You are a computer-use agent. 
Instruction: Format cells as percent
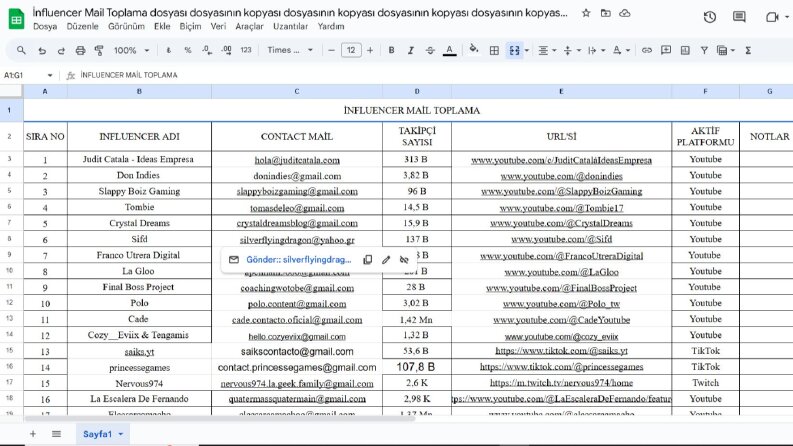coord(188,50)
